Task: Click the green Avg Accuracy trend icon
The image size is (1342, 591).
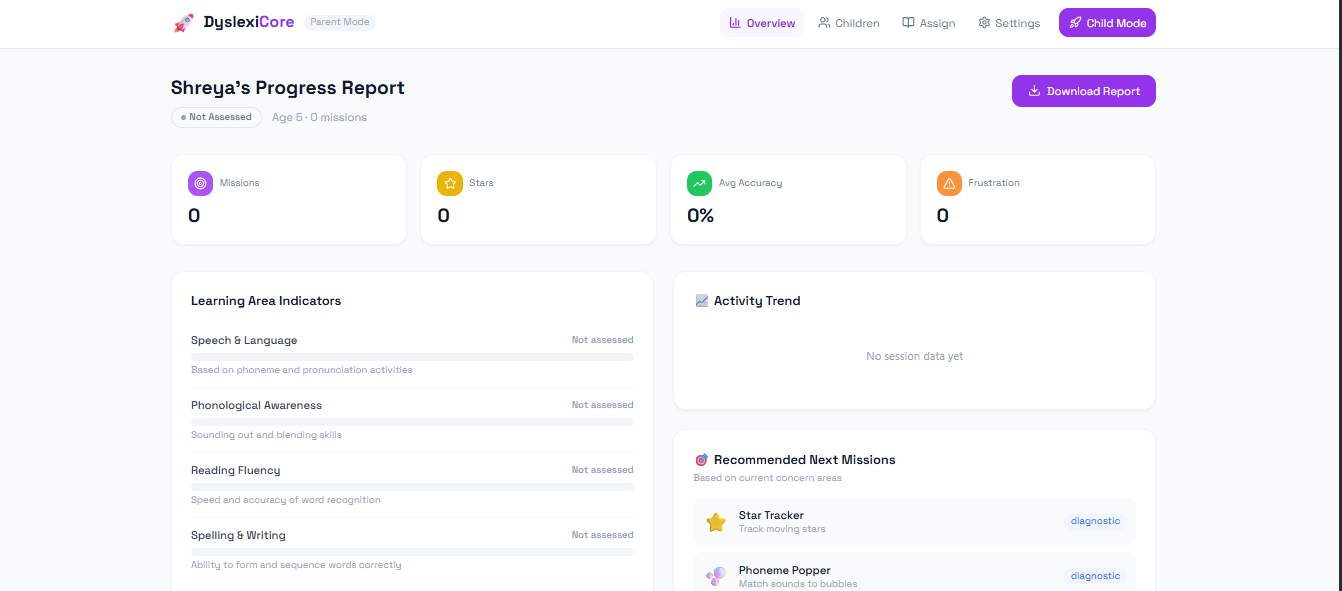Action: [x=700, y=183]
